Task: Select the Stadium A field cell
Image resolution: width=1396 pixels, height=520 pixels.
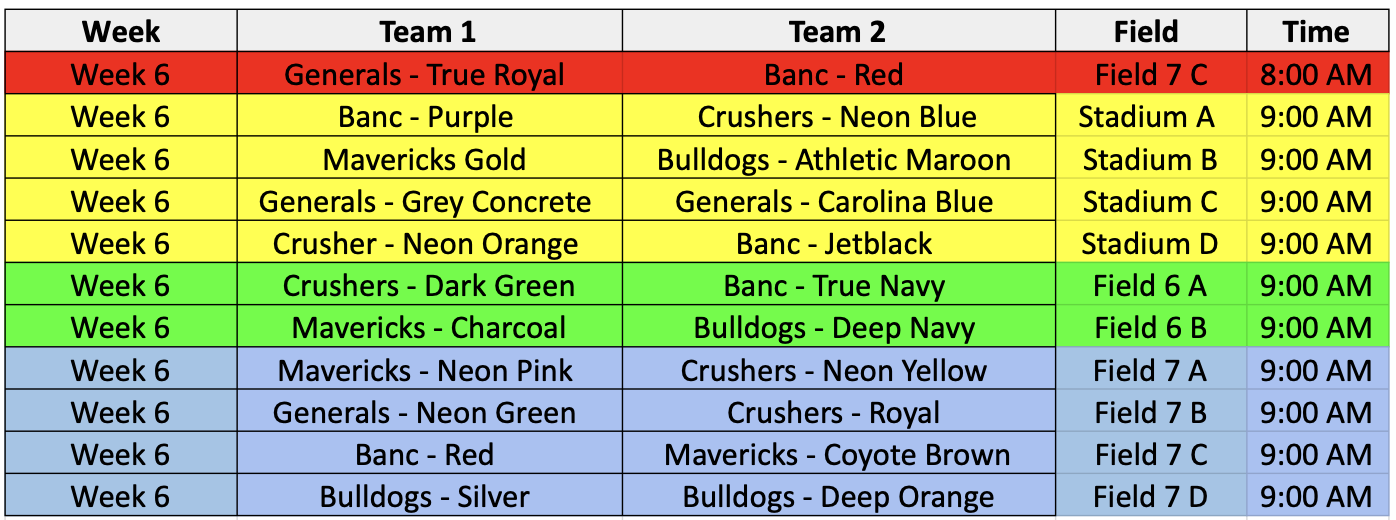Action: (1146, 117)
